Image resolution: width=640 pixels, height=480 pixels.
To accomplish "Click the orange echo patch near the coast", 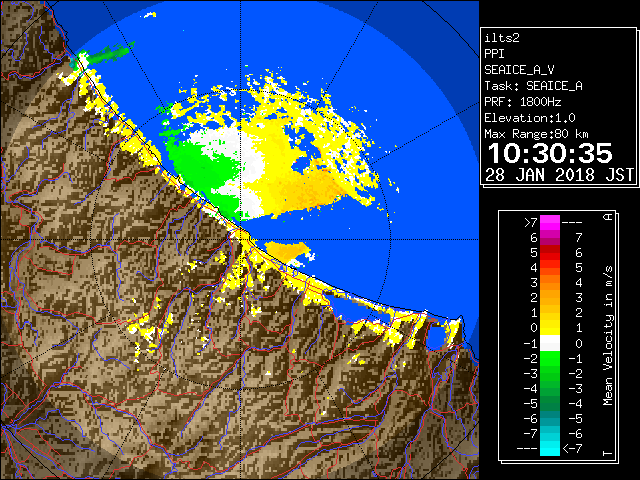I will coord(288,251).
